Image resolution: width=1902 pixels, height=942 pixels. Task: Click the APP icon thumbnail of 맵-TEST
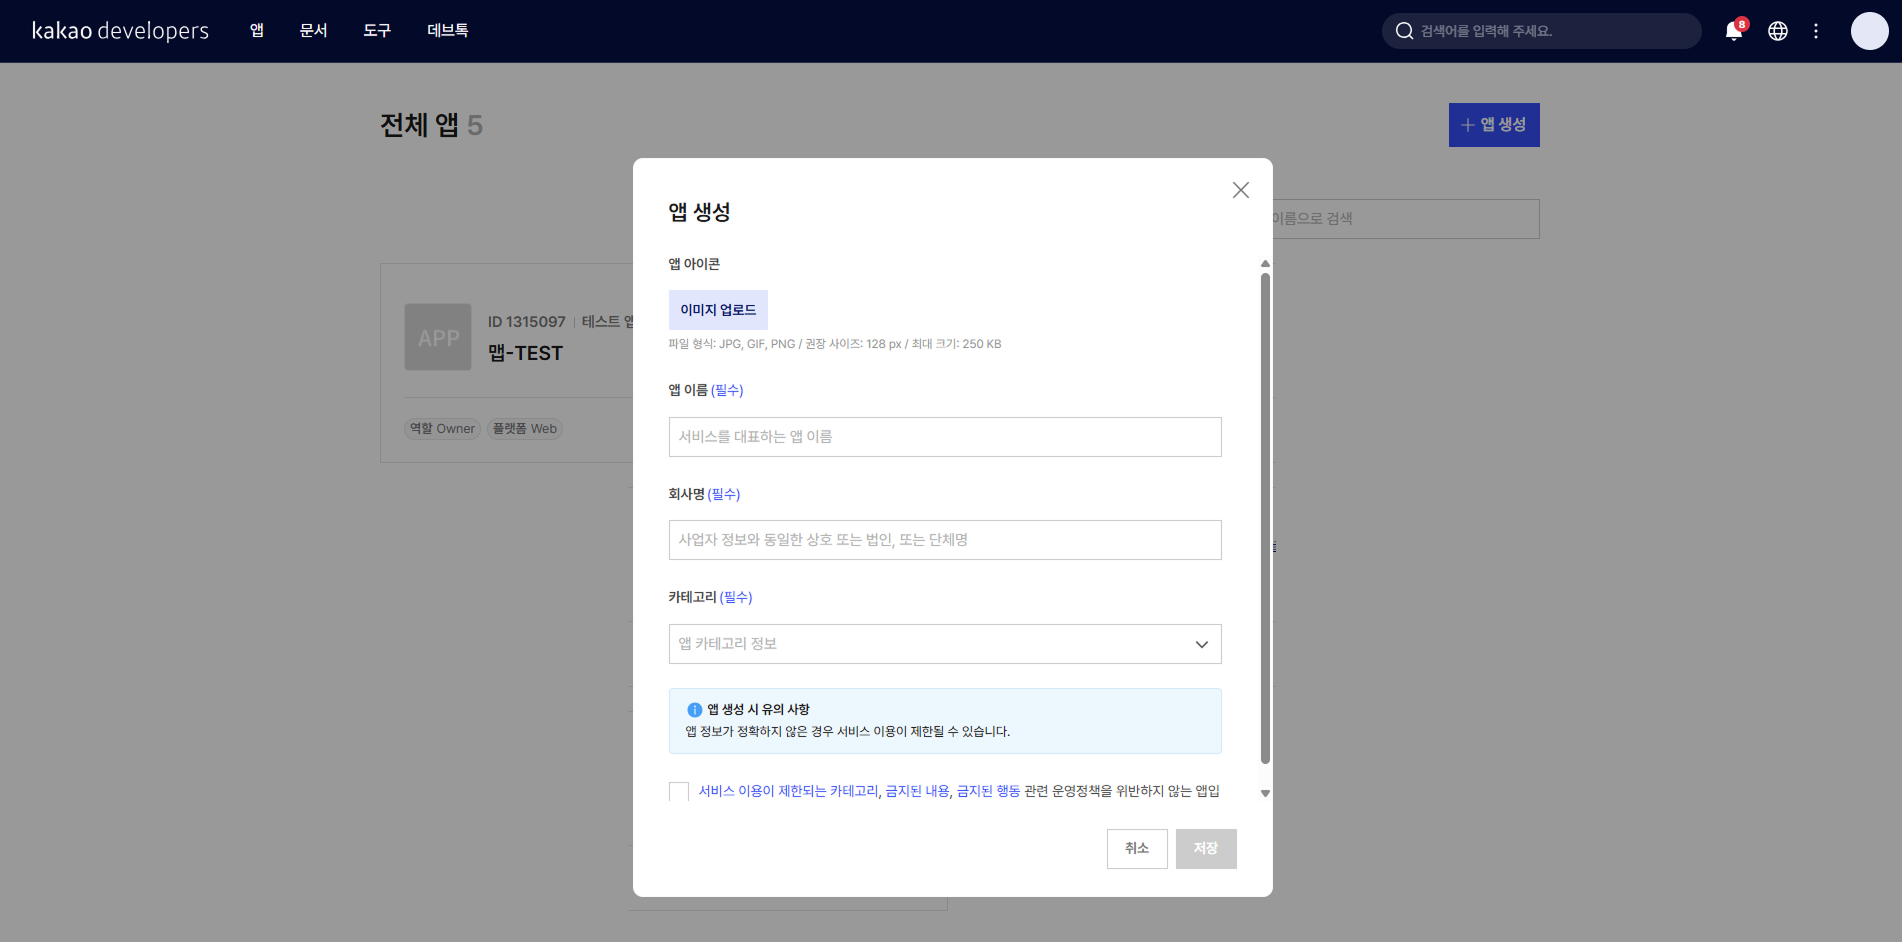pyautogui.click(x=438, y=338)
